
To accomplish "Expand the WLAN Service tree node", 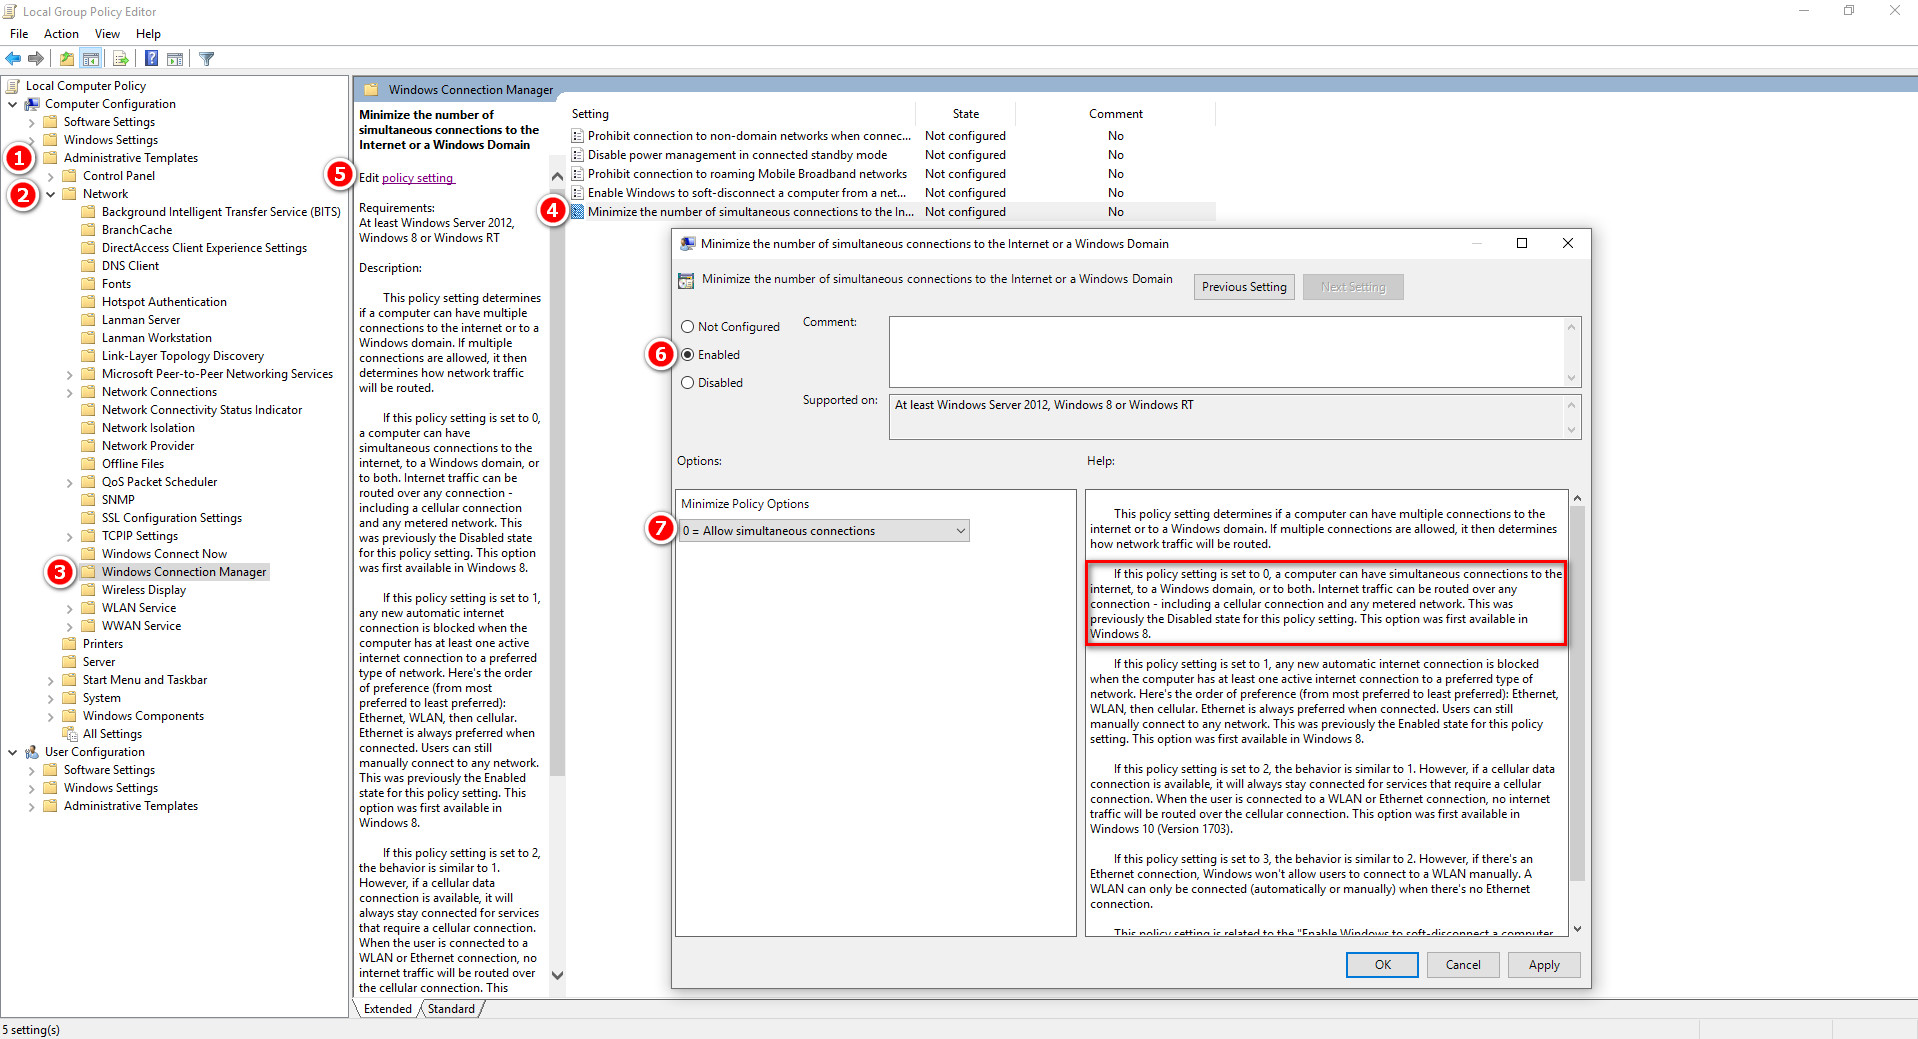I will tap(69, 608).
